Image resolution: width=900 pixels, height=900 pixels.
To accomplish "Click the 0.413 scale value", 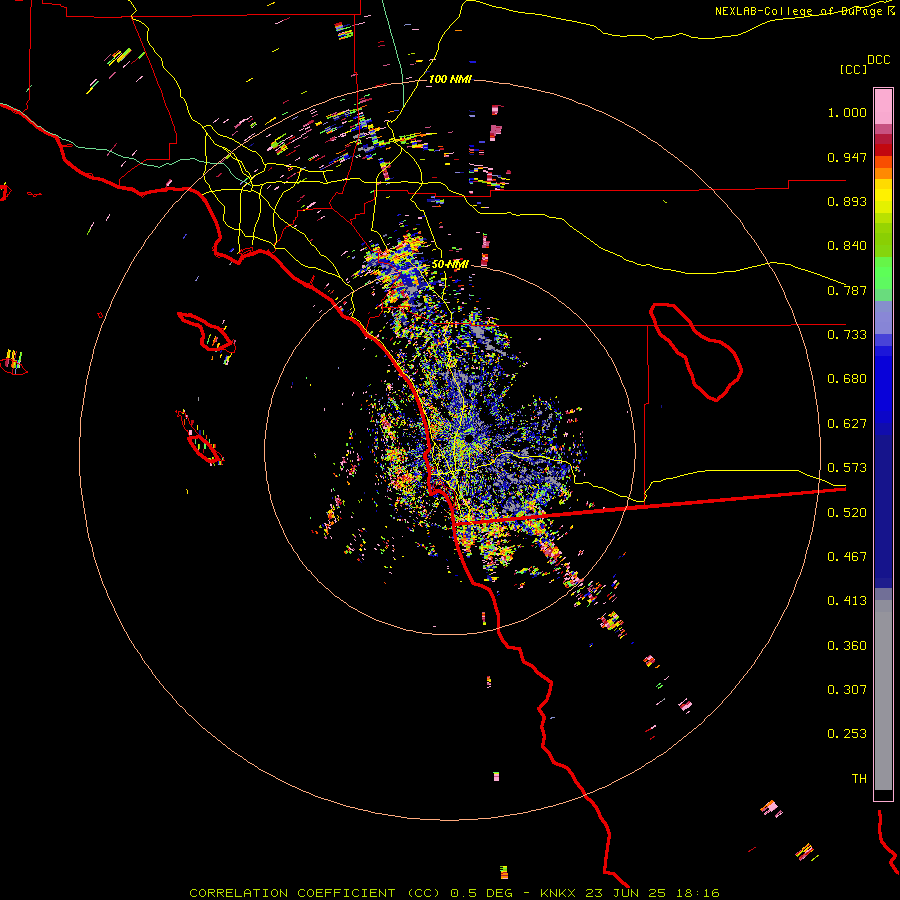I will 847,601.
